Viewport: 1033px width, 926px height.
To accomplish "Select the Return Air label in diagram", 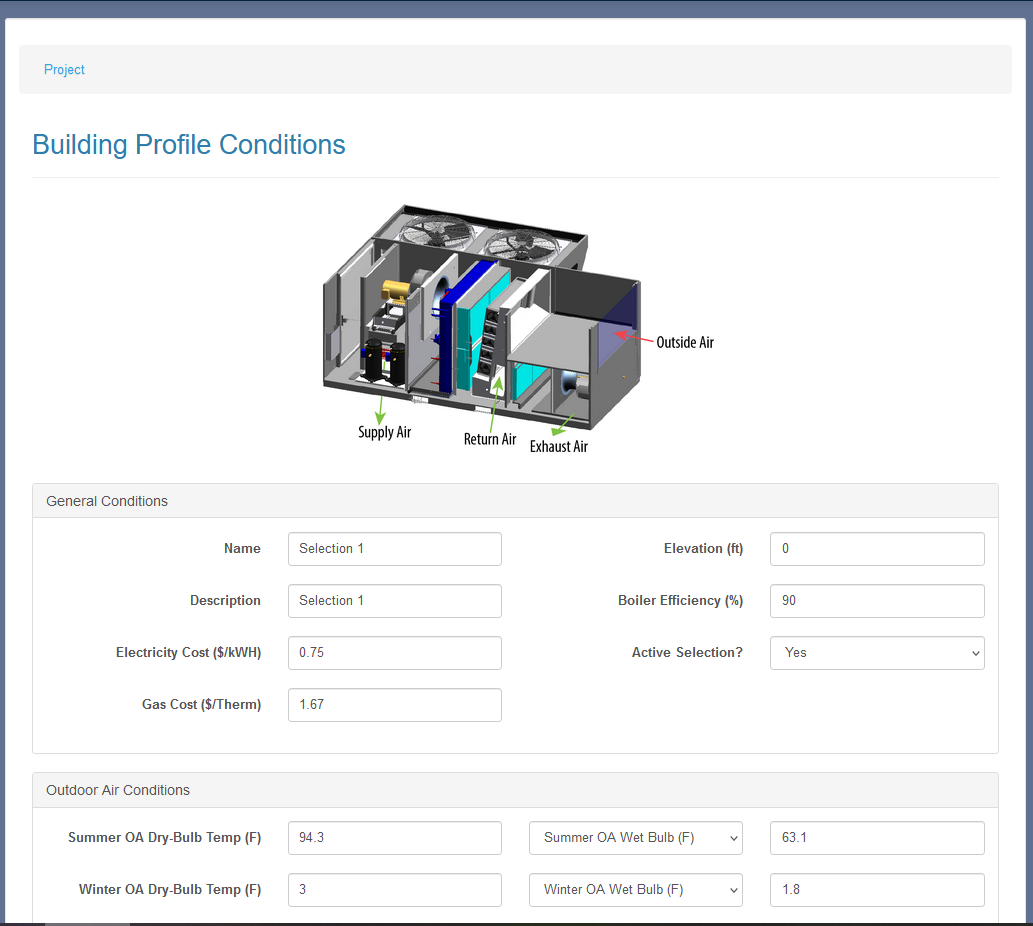I will (490, 440).
